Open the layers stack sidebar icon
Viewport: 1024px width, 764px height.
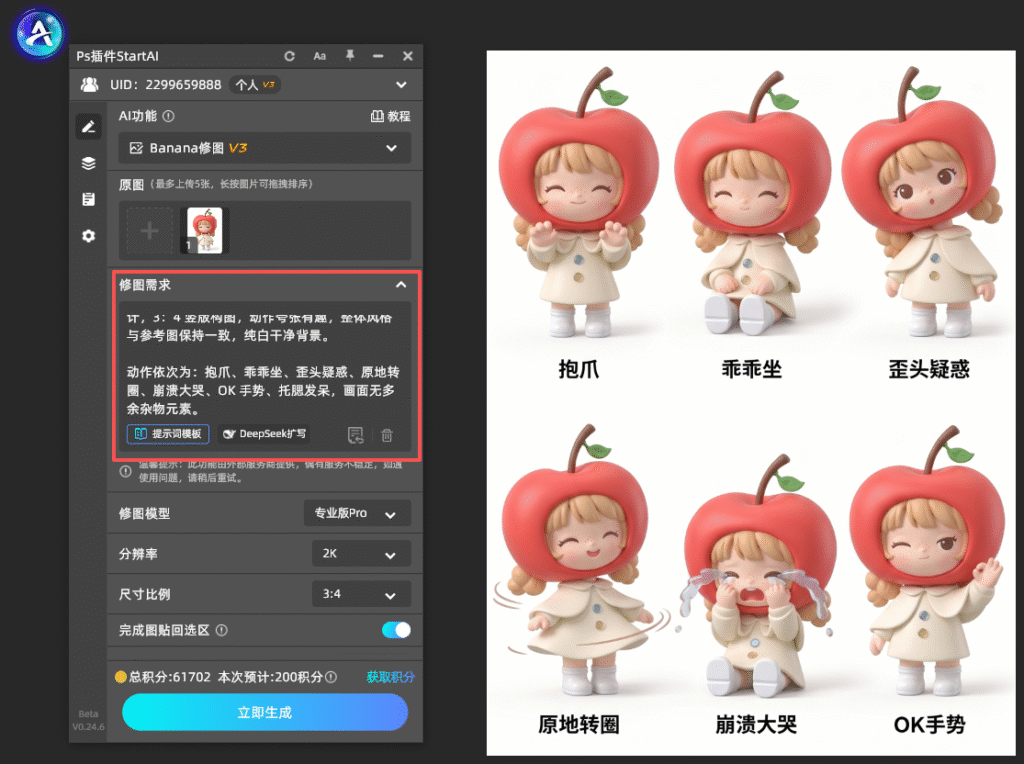[89, 163]
